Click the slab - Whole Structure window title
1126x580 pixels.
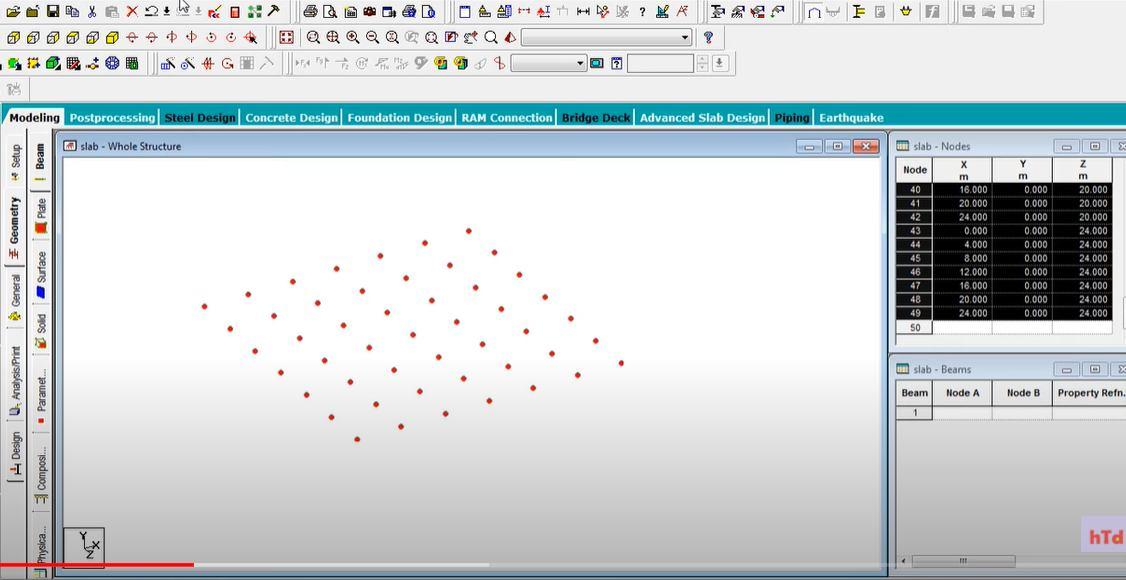click(x=130, y=146)
